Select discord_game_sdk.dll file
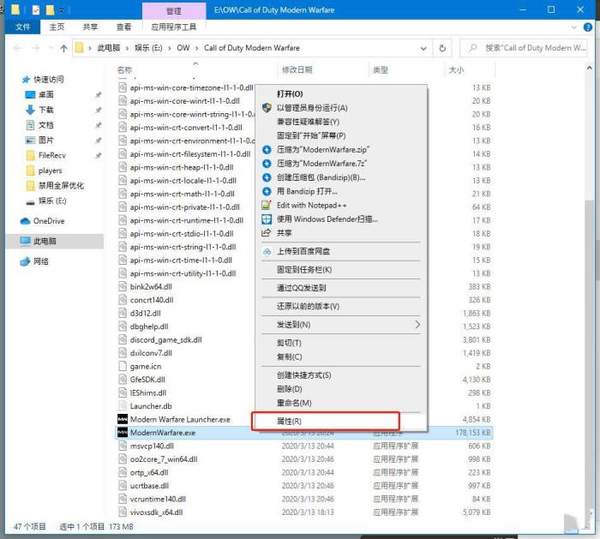This screenshot has height=539, width=600. point(166,340)
